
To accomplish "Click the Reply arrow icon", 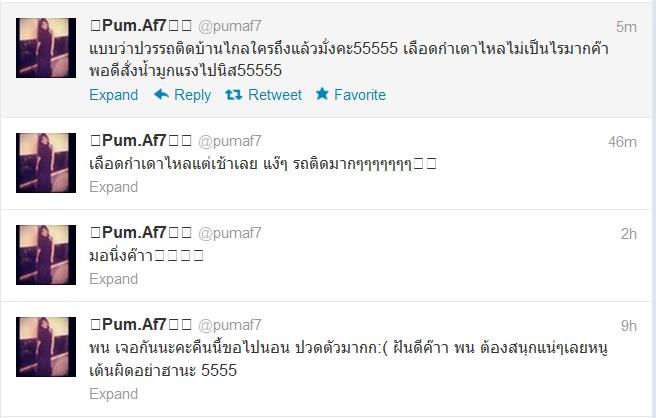I will tap(161, 95).
